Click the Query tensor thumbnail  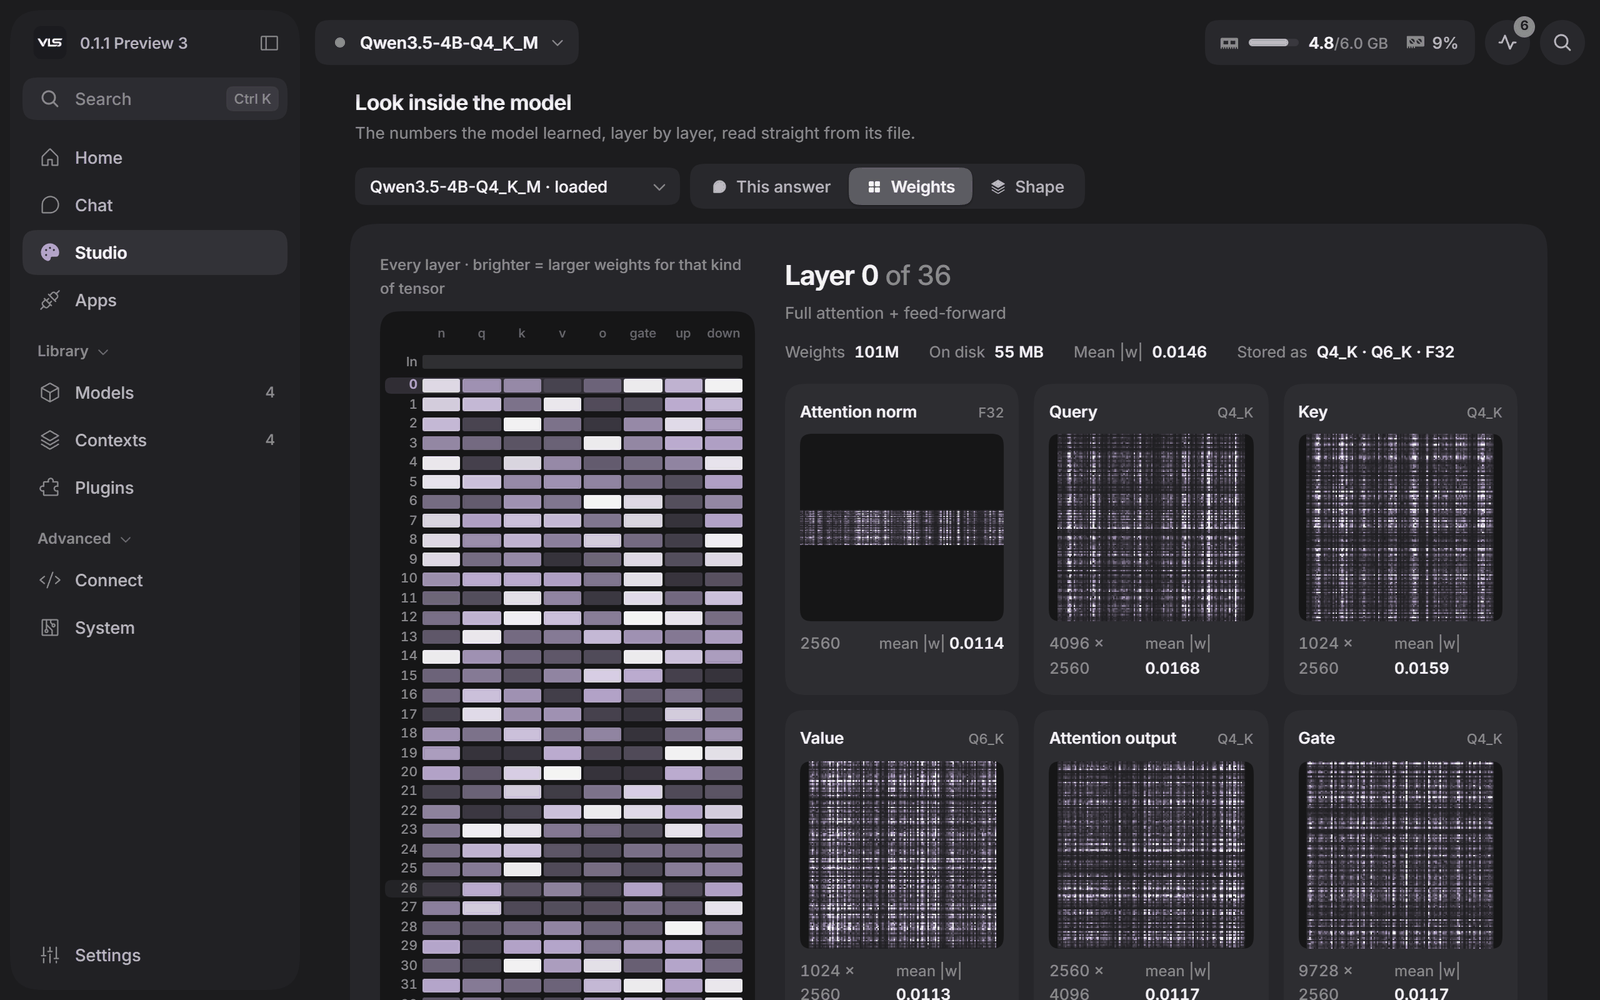pos(1151,527)
